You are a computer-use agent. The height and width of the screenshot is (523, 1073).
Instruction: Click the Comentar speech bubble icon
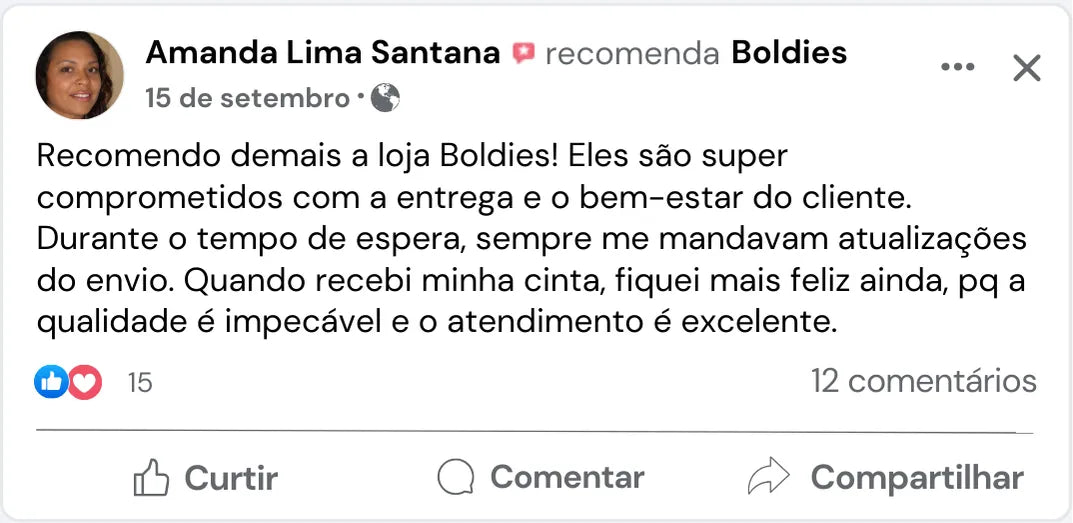(x=456, y=477)
